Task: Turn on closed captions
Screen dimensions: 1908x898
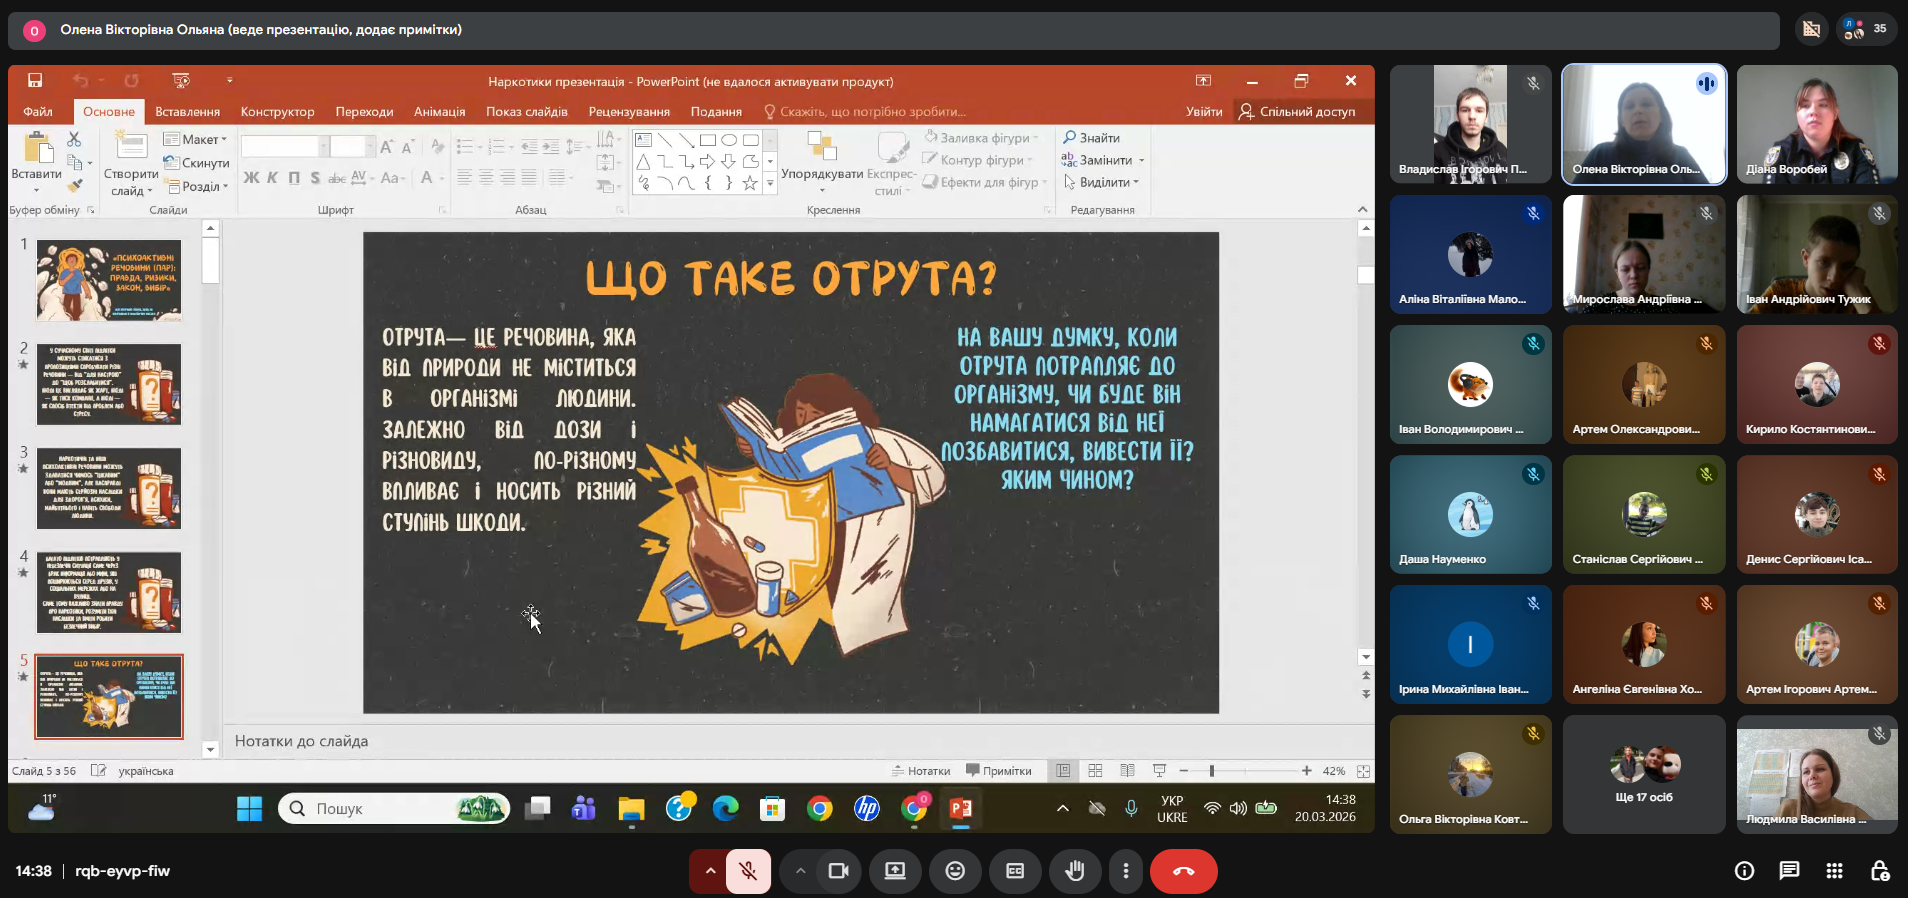Action: pos(1015,871)
